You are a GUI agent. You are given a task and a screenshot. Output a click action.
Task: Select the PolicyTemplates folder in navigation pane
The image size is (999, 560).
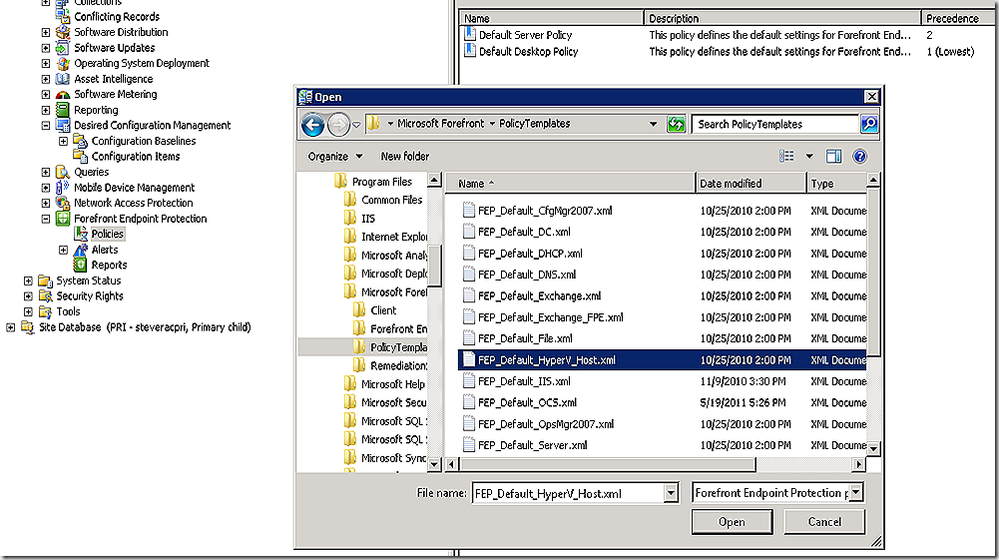coord(390,347)
